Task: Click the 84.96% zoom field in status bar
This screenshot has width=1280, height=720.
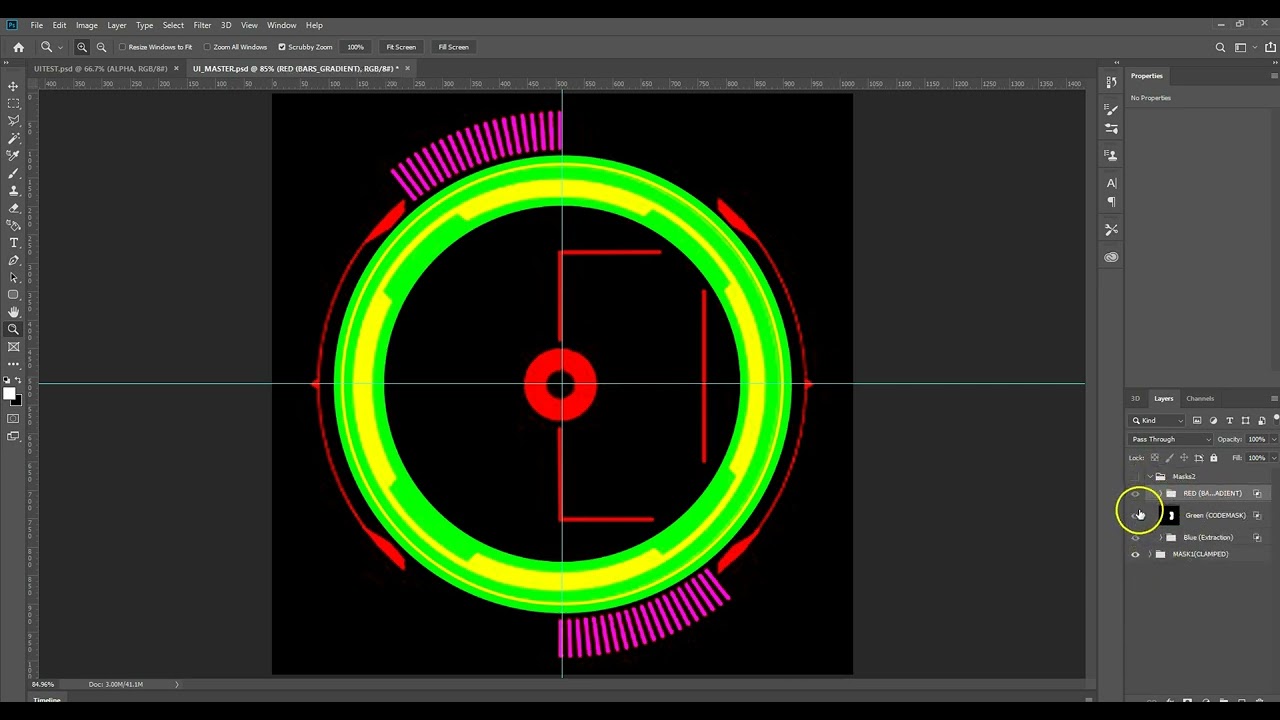Action: [44, 684]
